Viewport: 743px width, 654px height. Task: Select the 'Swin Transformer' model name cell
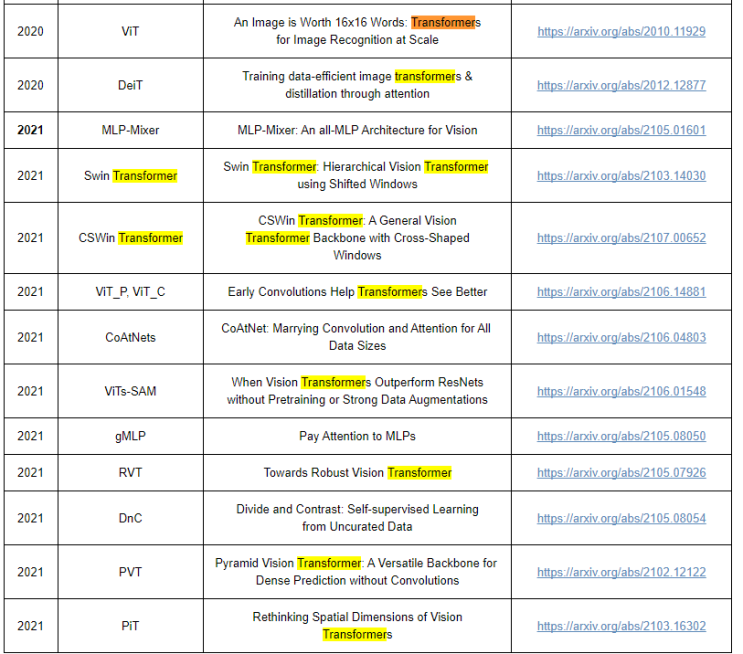click(x=130, y=176)
